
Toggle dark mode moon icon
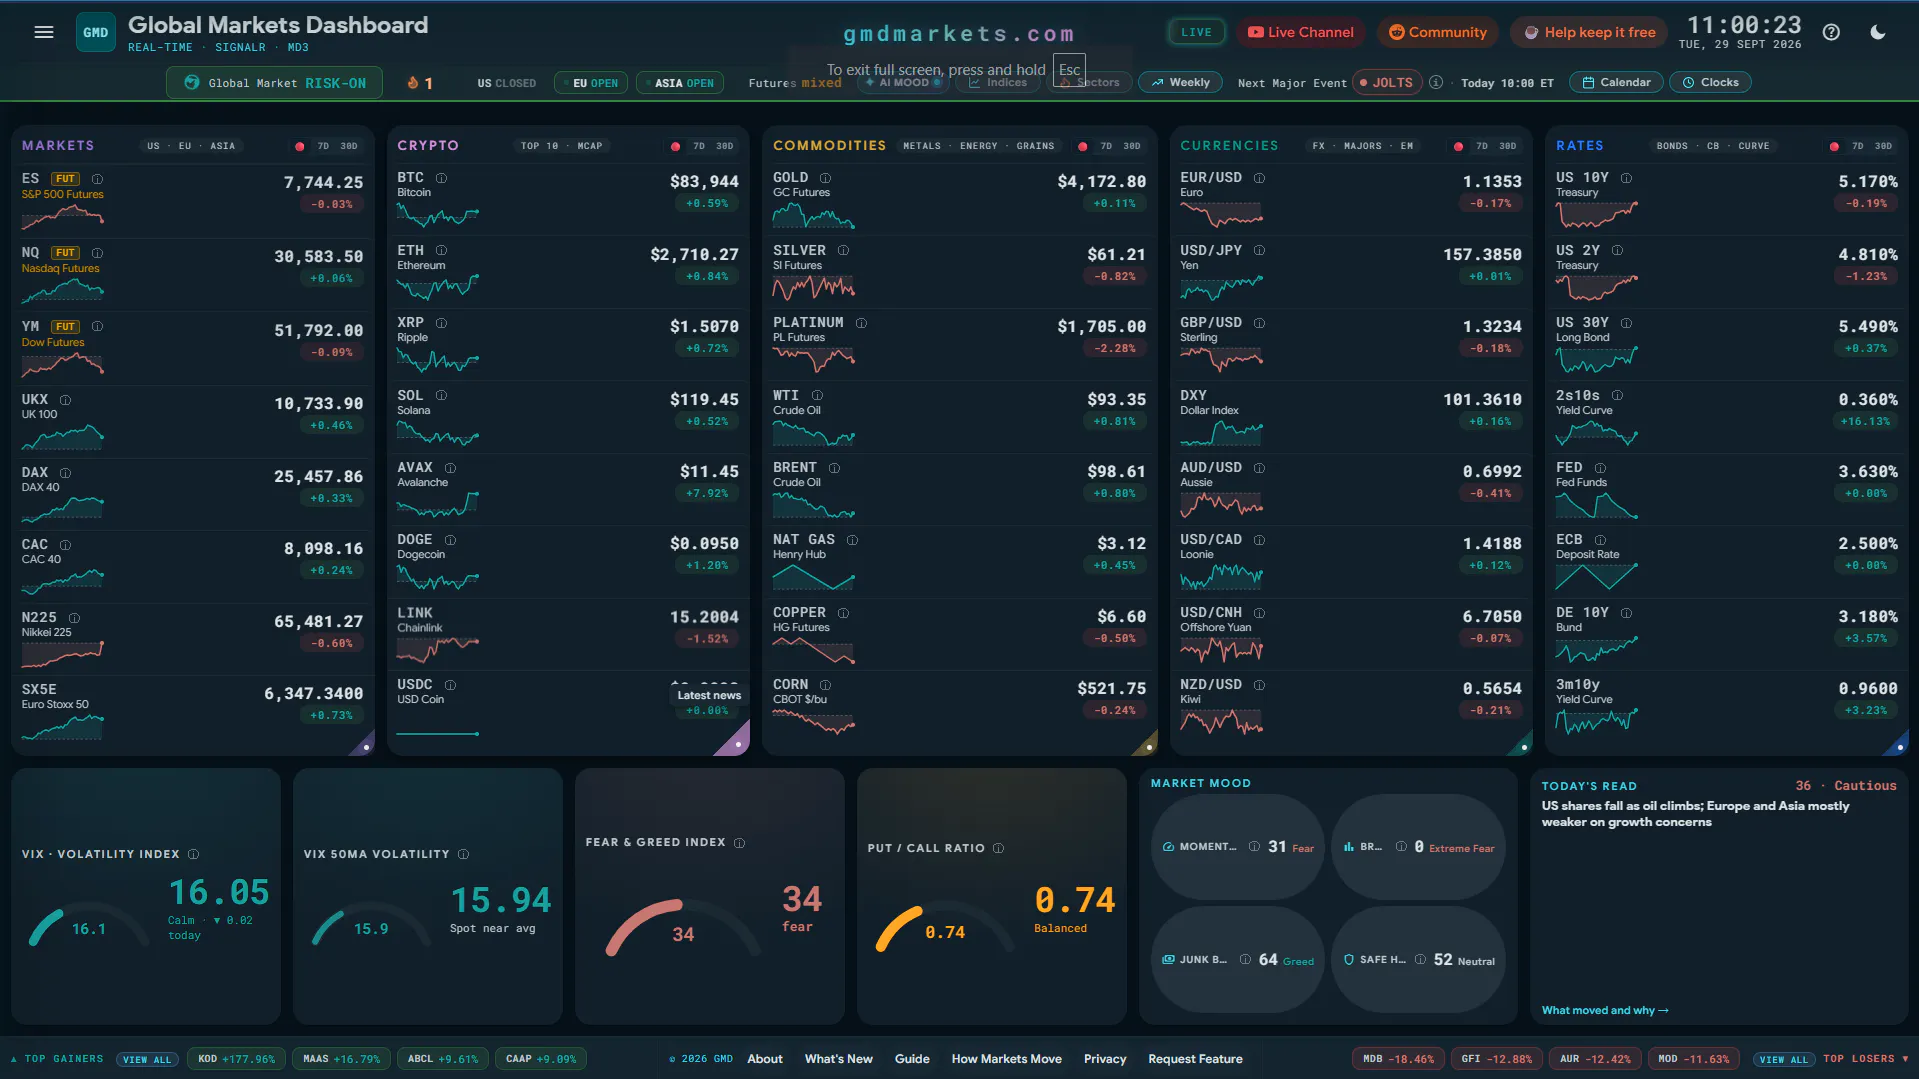click(1878, 32)
